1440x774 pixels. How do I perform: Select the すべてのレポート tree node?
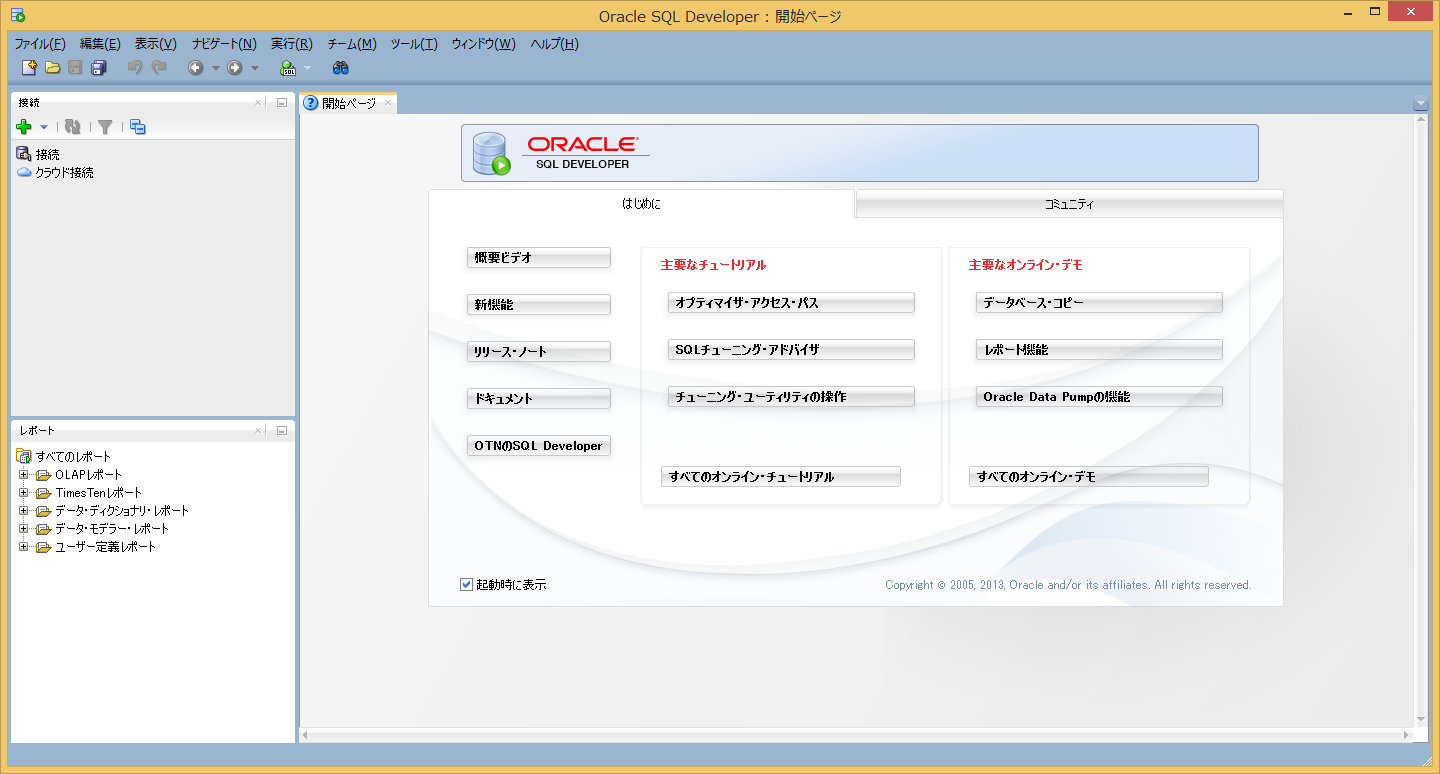tap(73, 456)
